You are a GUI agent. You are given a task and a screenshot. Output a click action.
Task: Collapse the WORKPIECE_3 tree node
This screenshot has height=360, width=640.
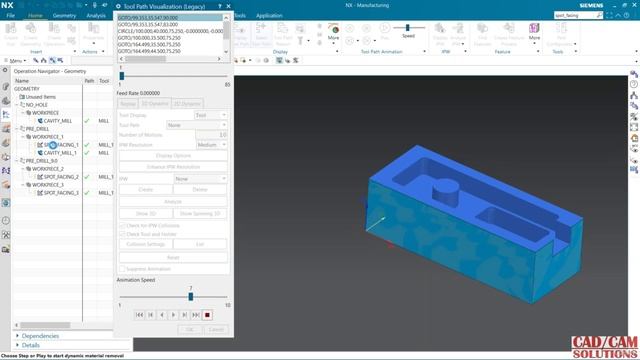(23, 185)
